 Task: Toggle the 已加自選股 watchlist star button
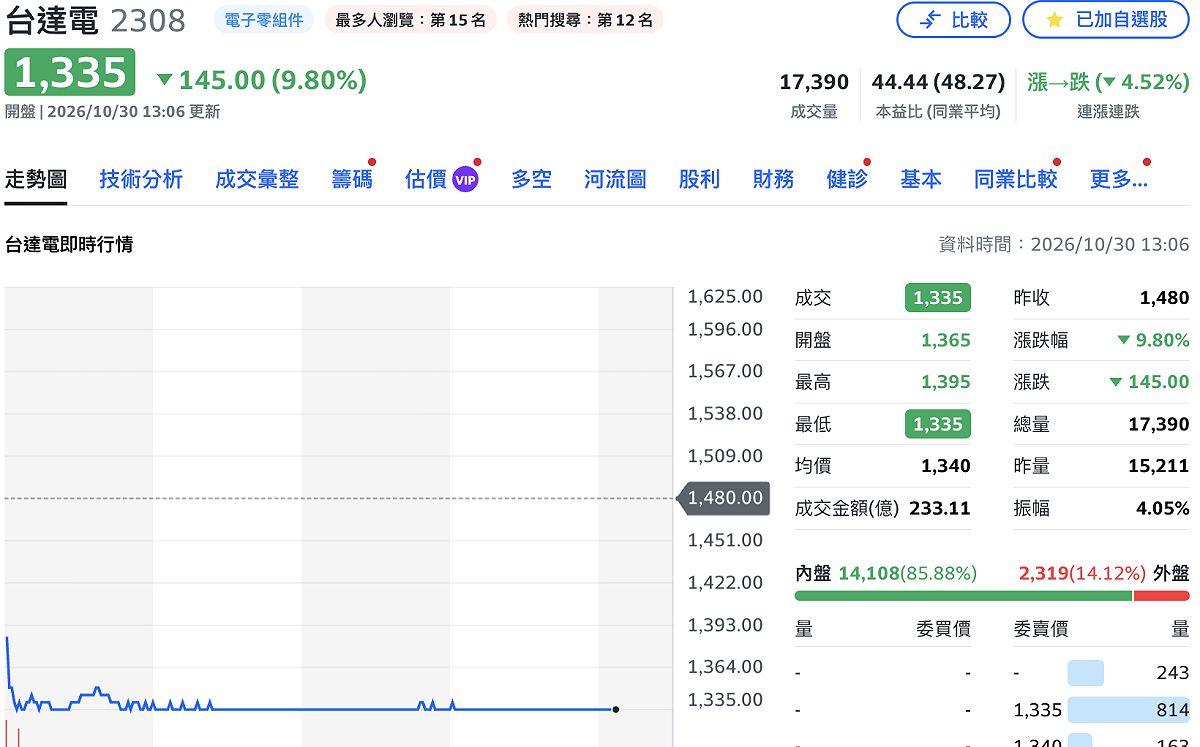[x=1106, y=20]
